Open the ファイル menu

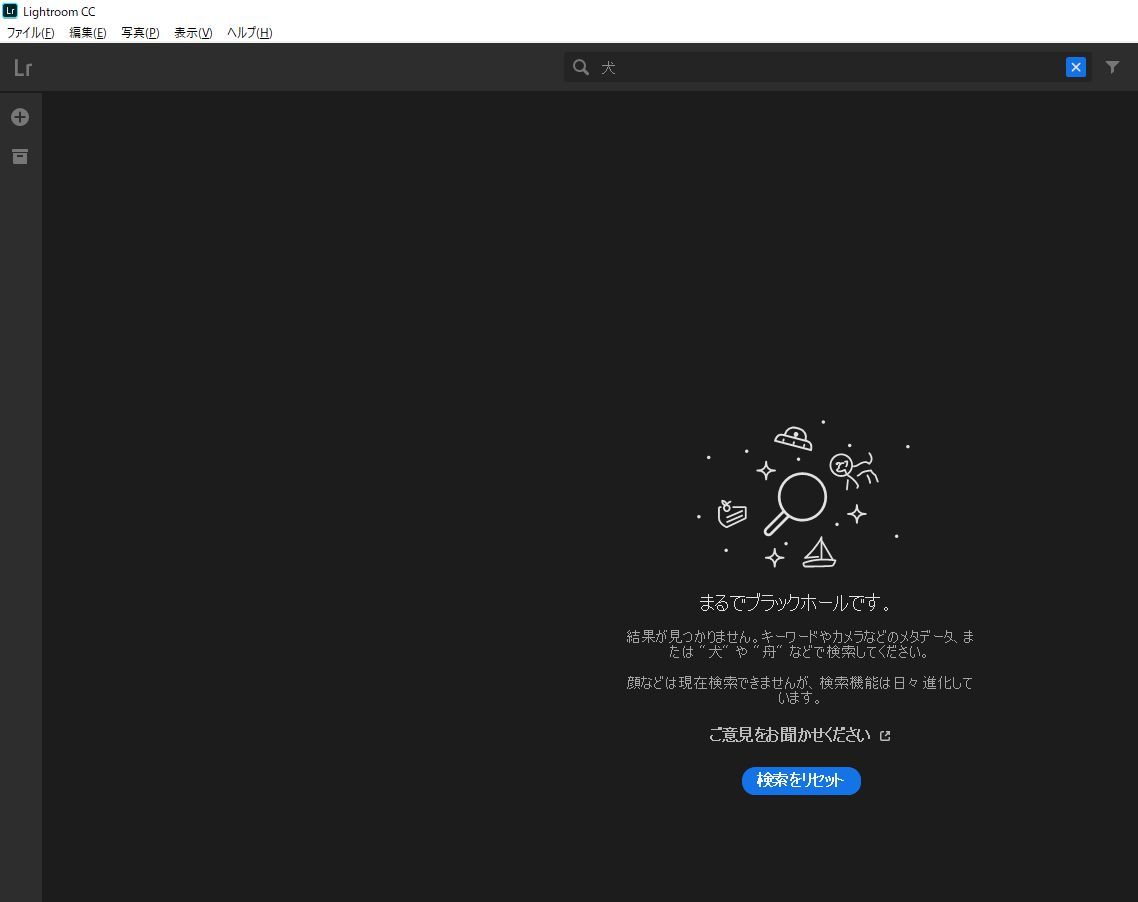[x=30, y=32]
